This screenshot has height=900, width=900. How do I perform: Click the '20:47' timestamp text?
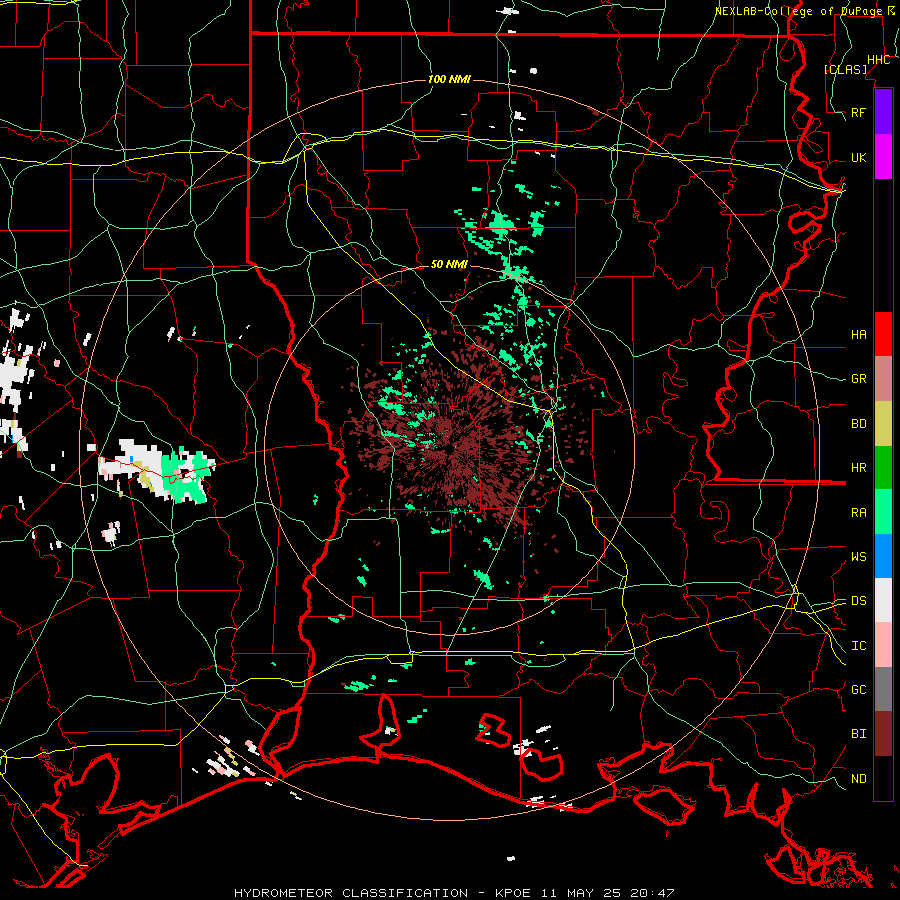651,893
